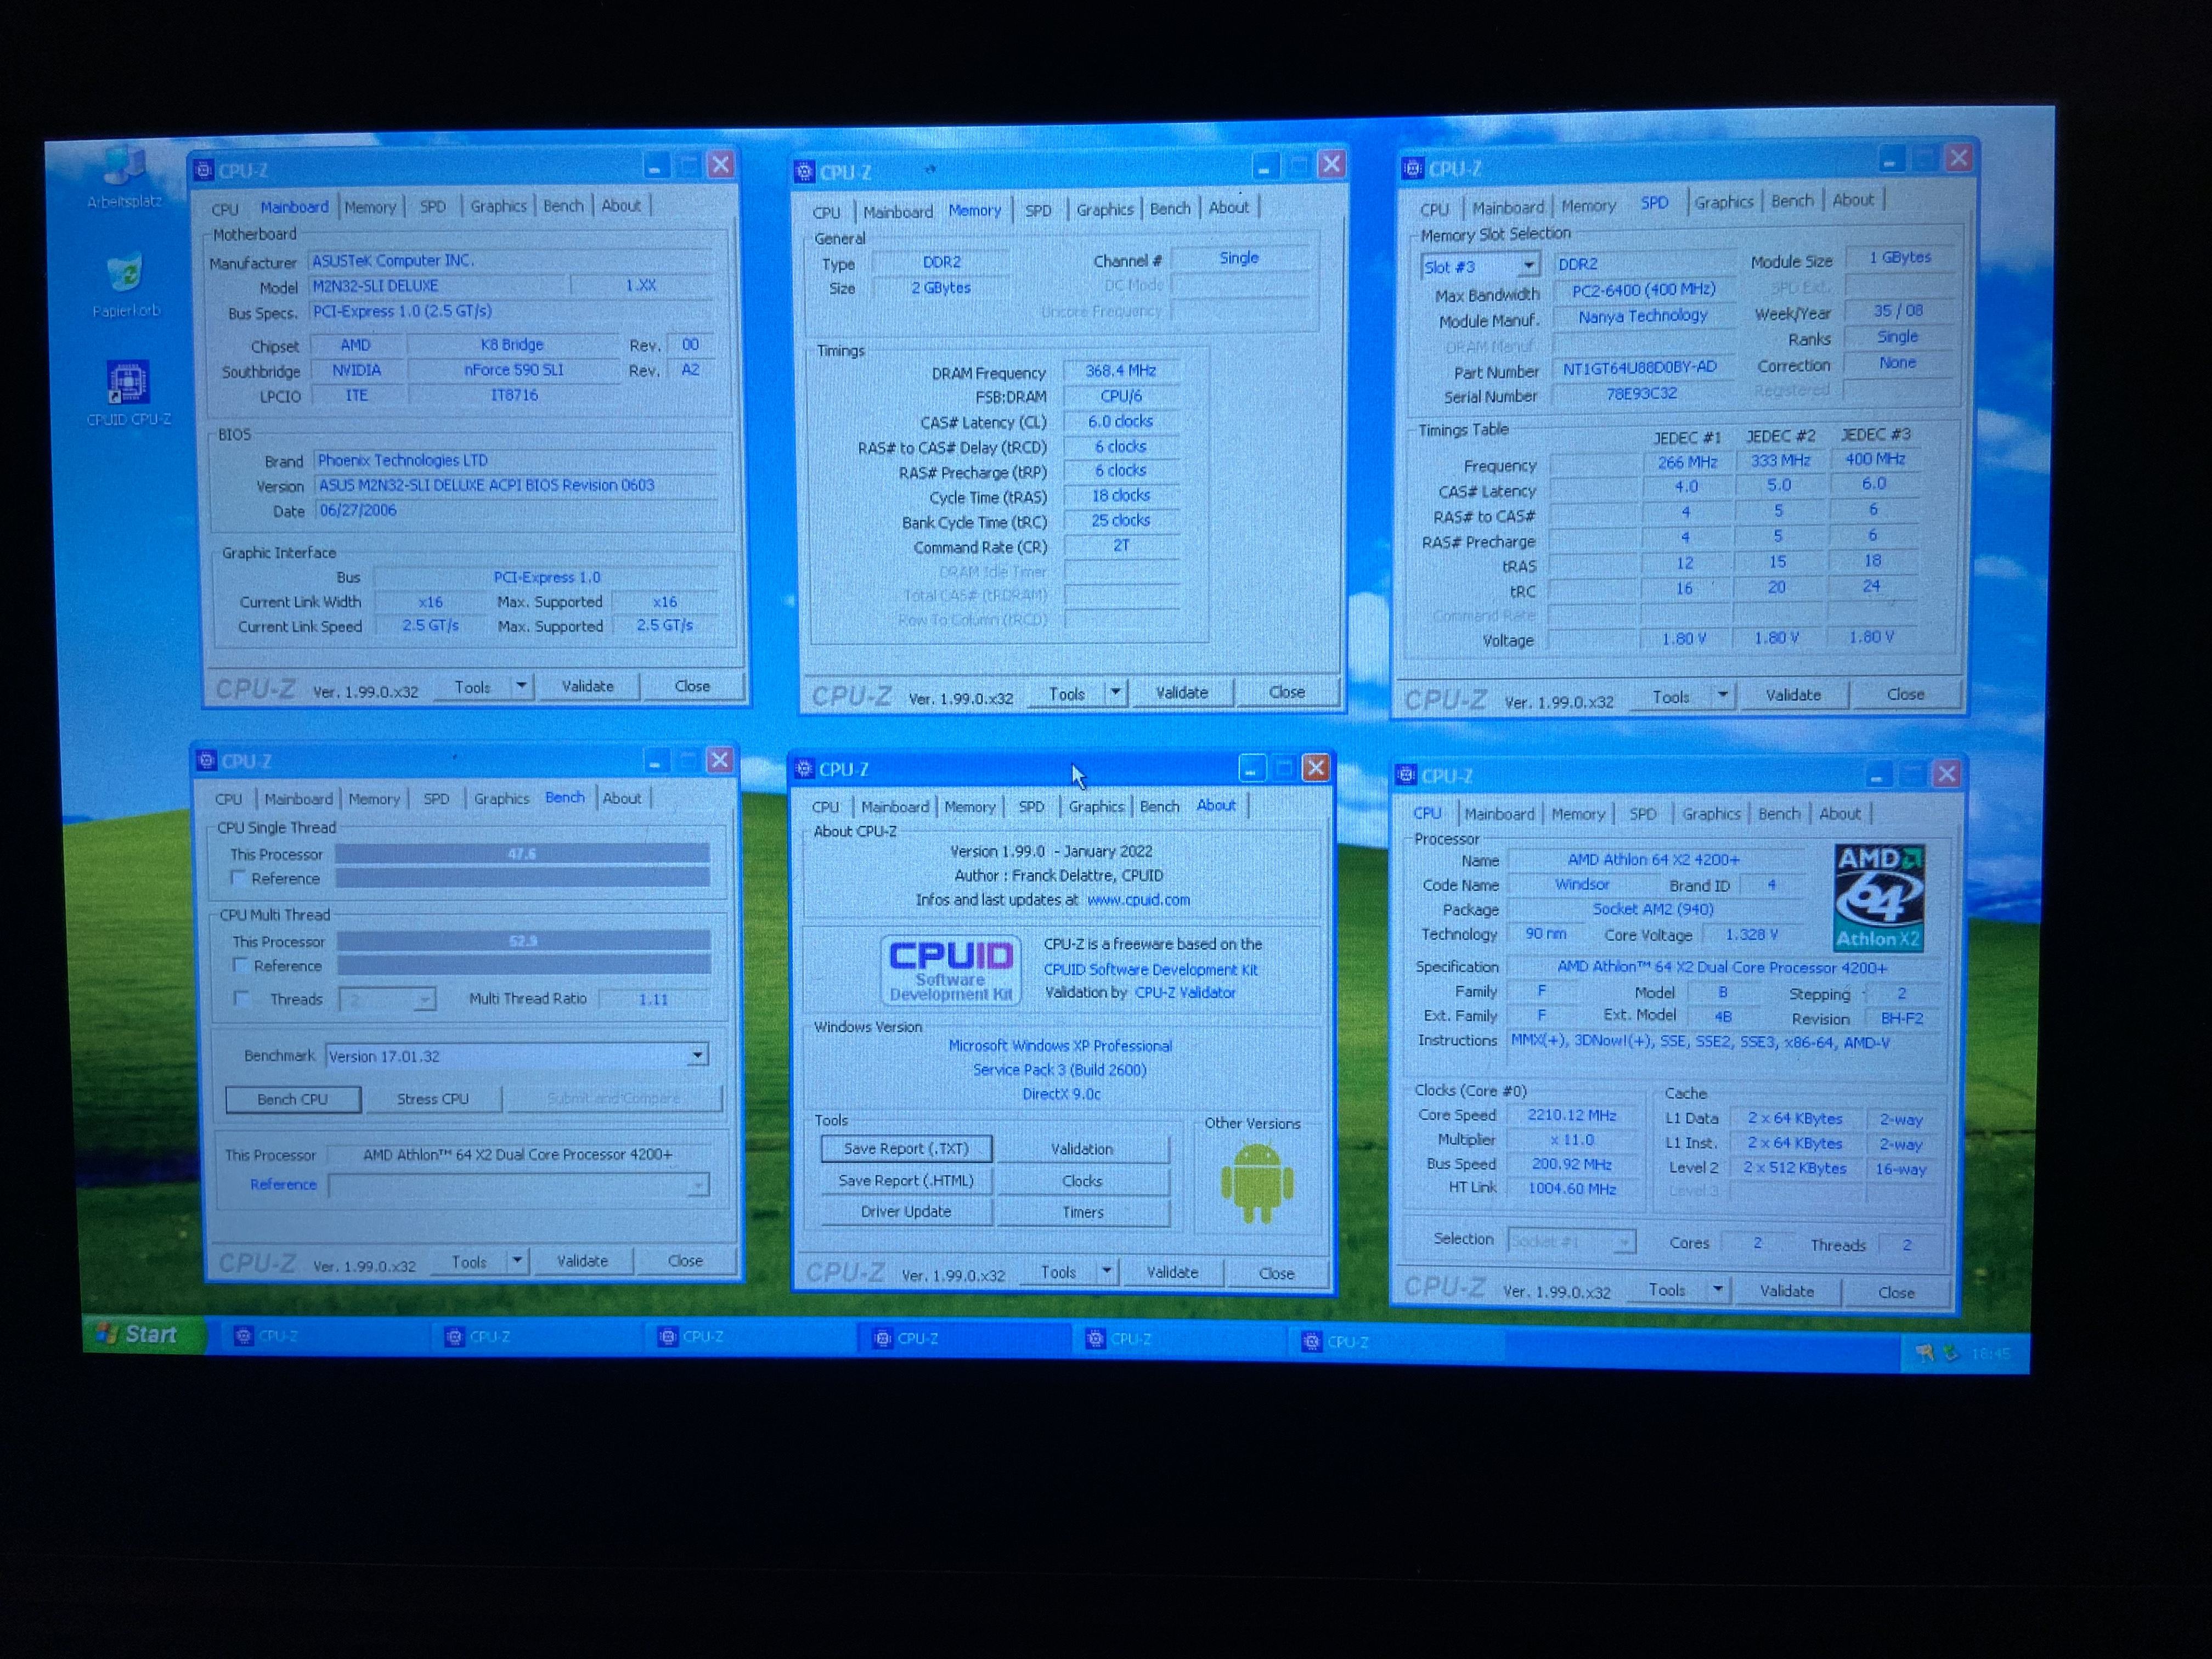Image resolution: width=2212 pixels, height=1659 pixels.
Task: Open Tools dropdown arrow in the About window
Action: (1106, 1271)
